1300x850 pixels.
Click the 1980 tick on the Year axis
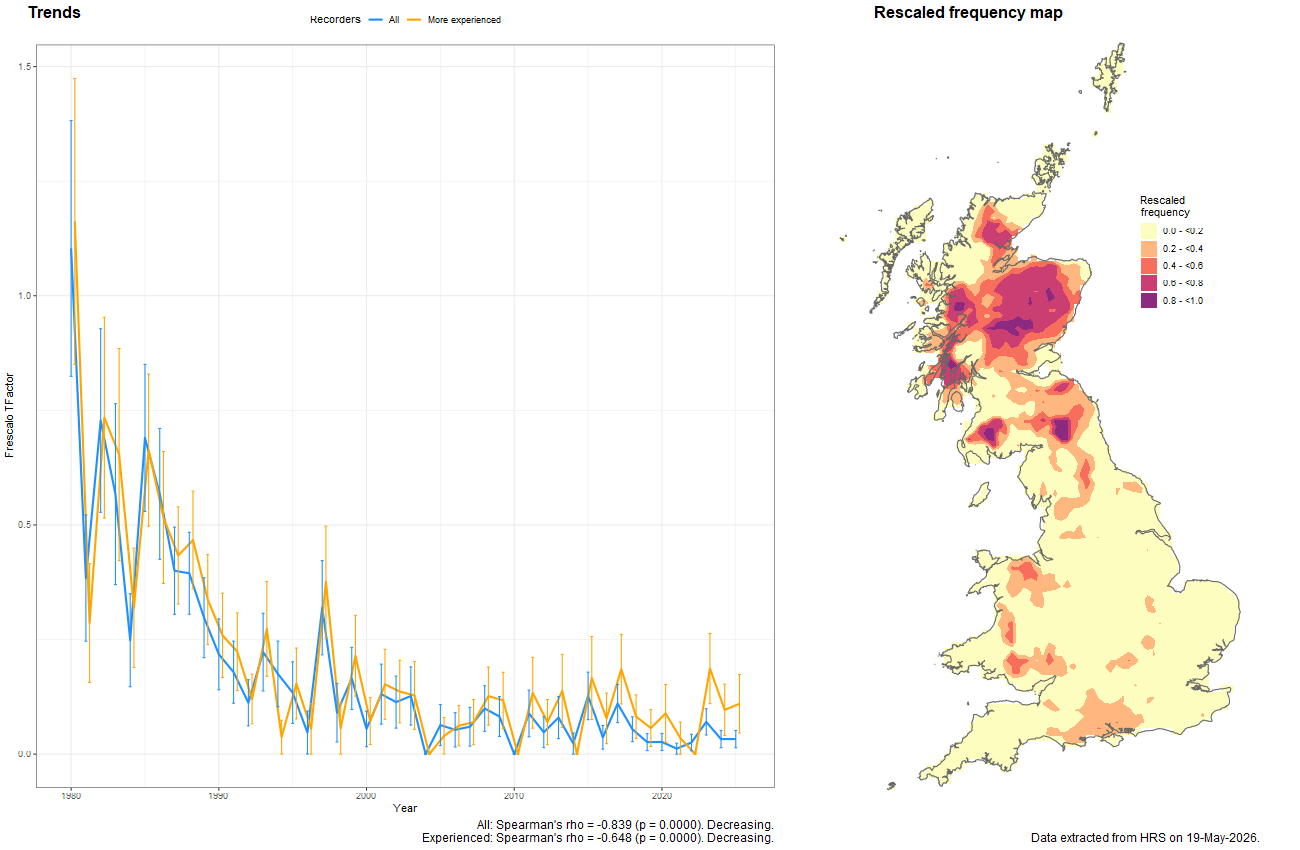[70, 796]
